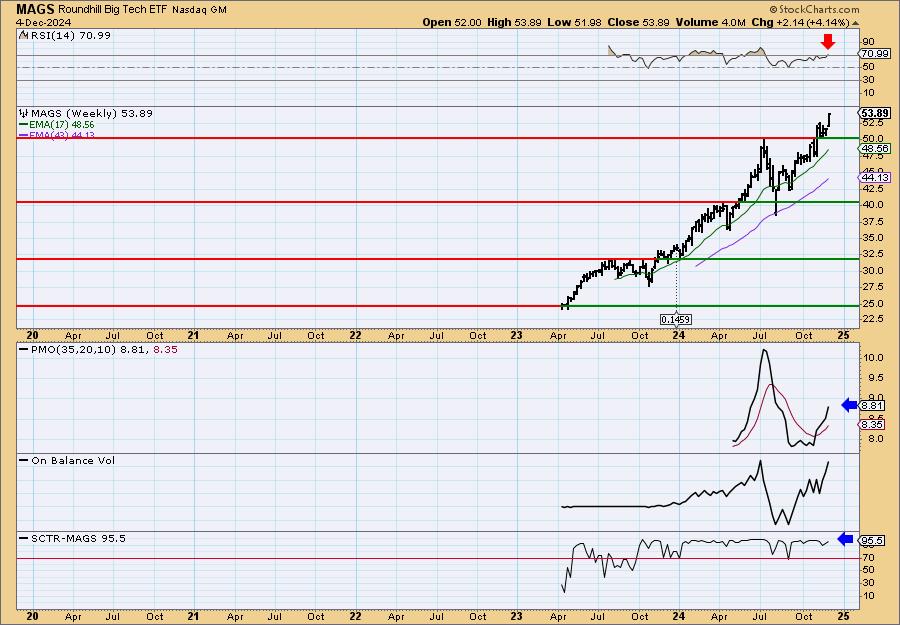The width and height of the screenshot is (900, 625).
Task: Click the purple EMA(43) legend line swatch
Action: click(x=24, y=135)
